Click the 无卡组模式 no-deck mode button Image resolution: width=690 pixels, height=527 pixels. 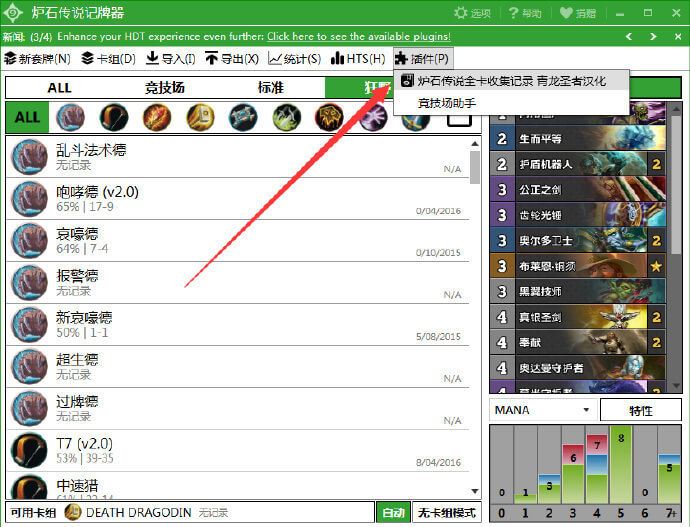pos(447,512)
